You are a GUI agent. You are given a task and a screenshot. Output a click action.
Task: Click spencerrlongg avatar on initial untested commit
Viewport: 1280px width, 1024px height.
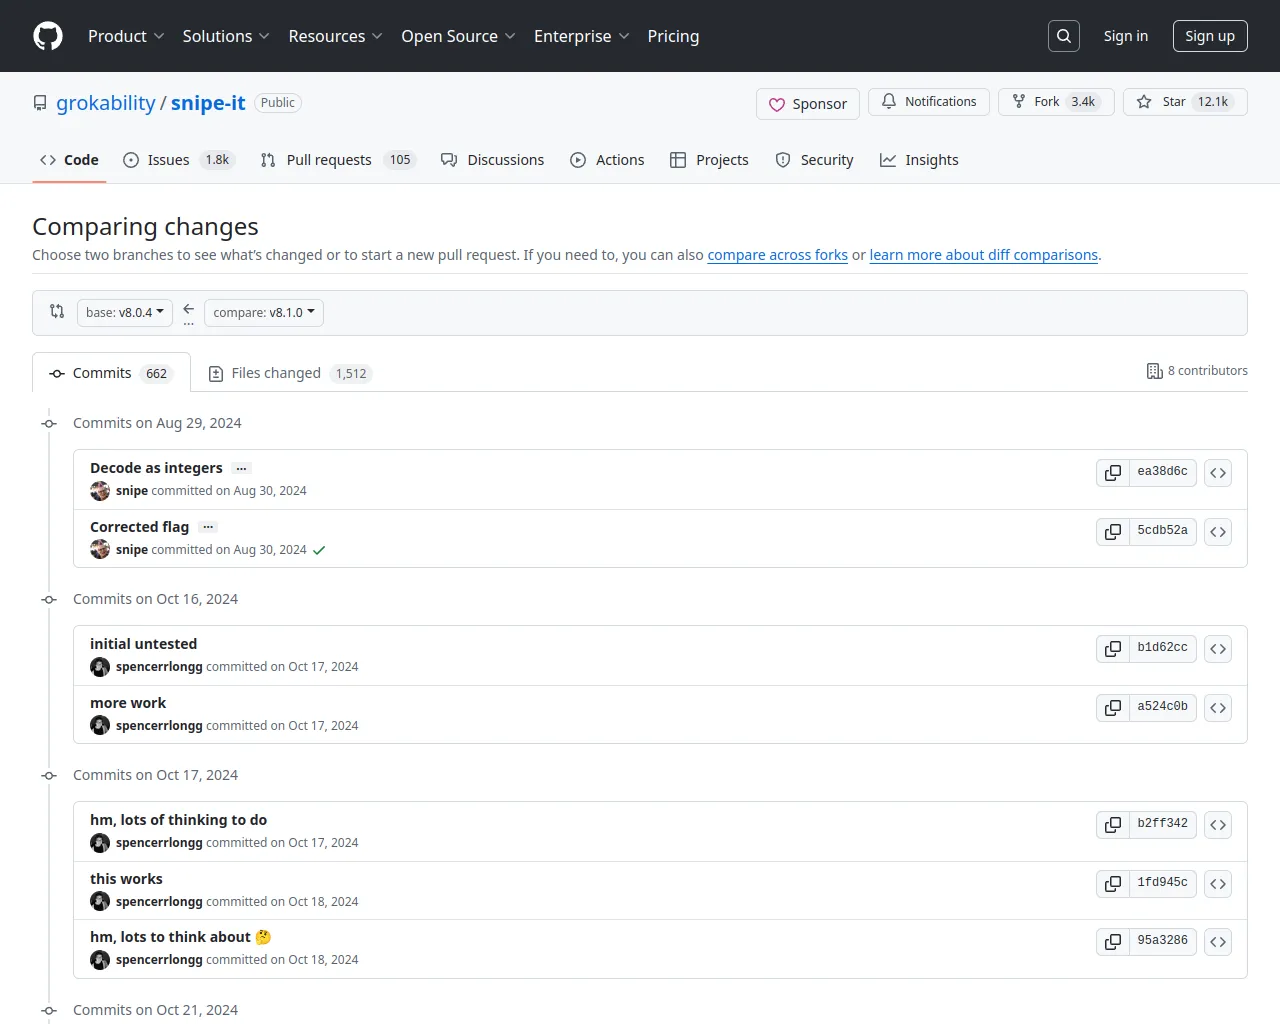(100, 667)
